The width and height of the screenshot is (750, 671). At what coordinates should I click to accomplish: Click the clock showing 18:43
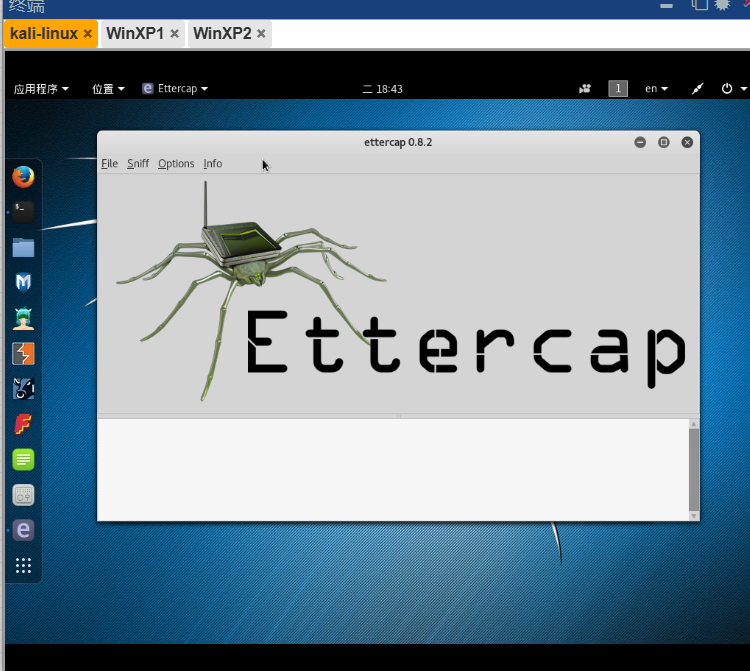(383, 89)
